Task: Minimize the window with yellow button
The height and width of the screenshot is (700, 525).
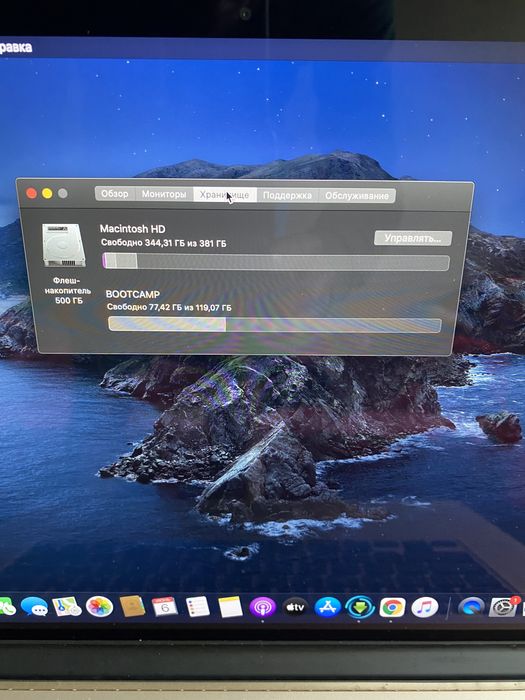Action: click(x=47, y=193)
